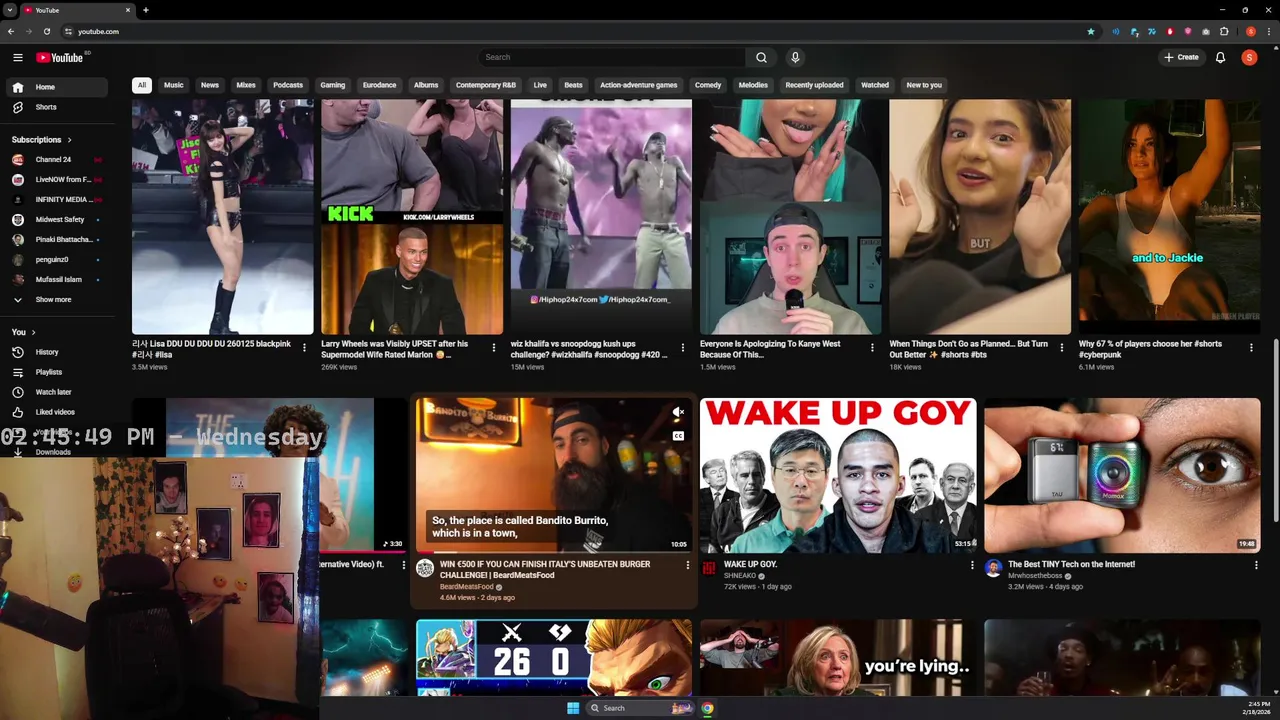This screenshot has height=720, width=1280.
Task: Open more options for Kanye West short
Action: point(872,348)
